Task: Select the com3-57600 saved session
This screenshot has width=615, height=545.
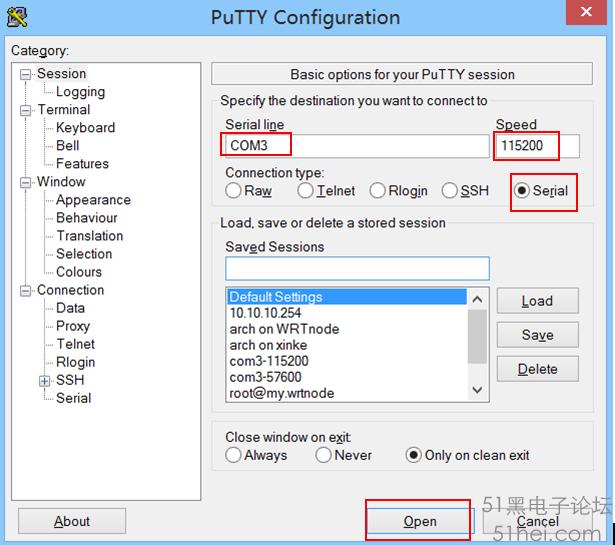Action: point(347,377)
